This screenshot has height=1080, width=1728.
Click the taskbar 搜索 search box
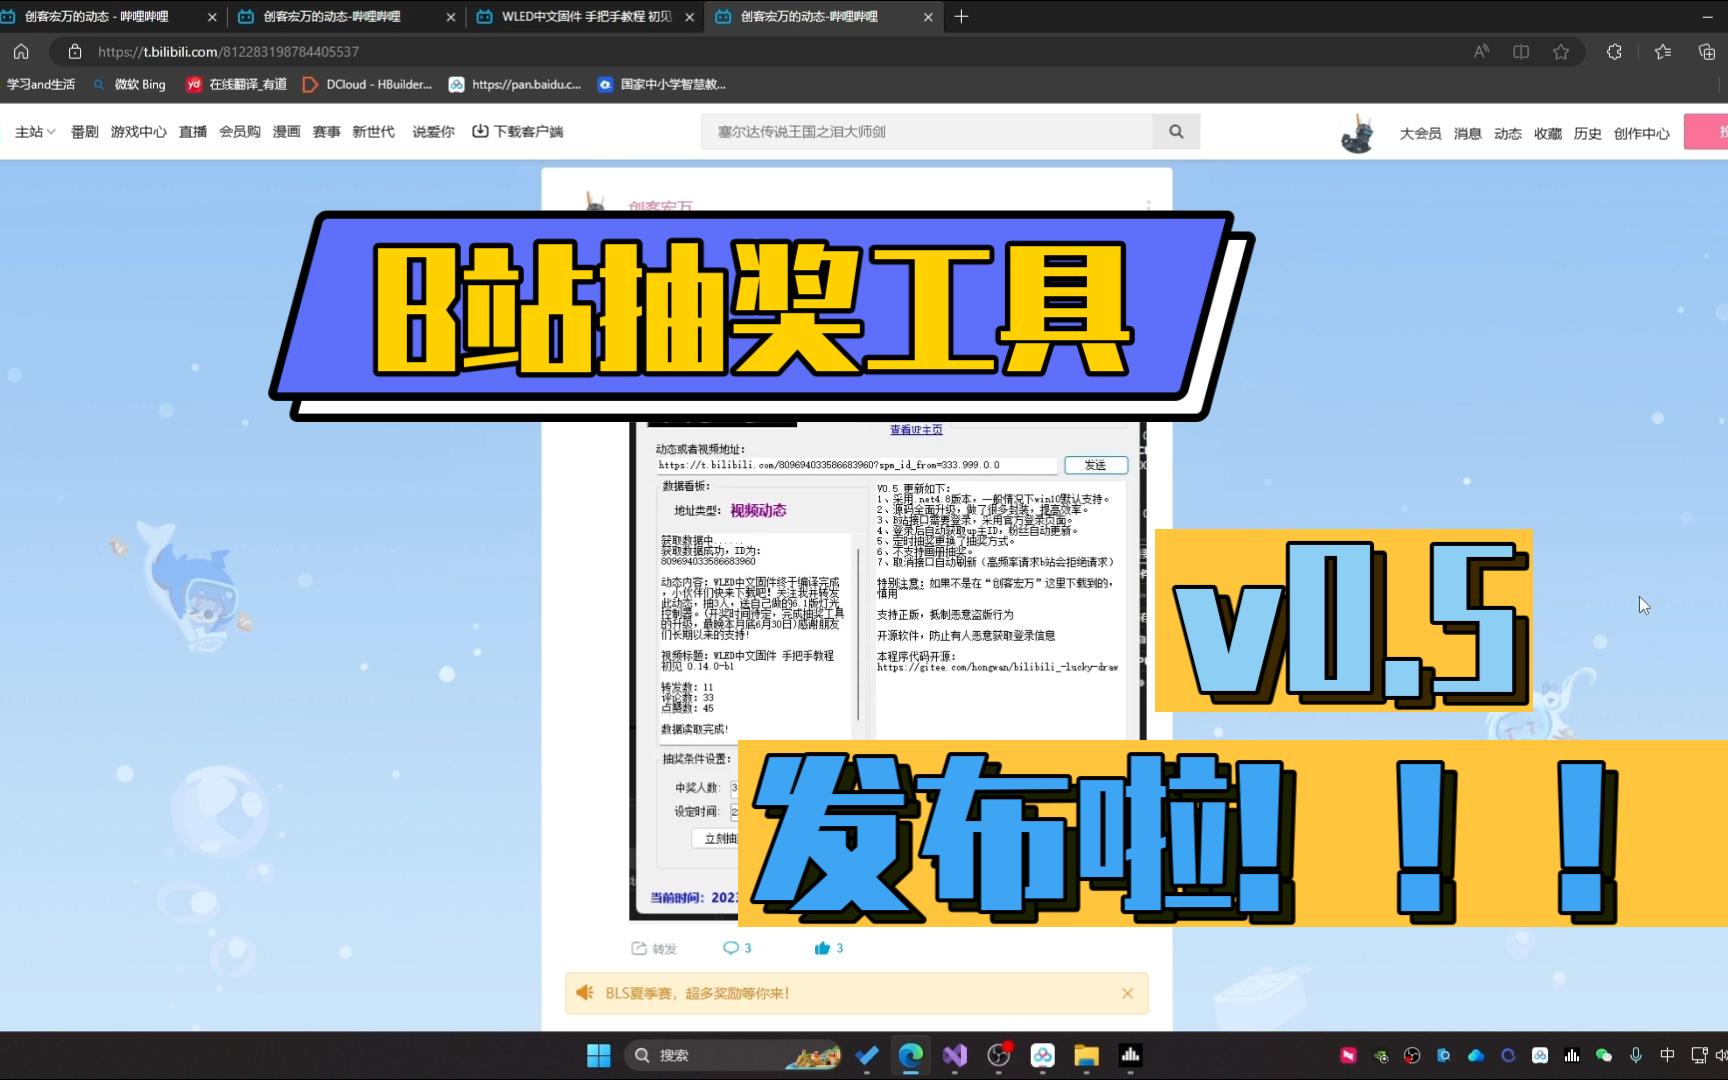pos(735,1055)
